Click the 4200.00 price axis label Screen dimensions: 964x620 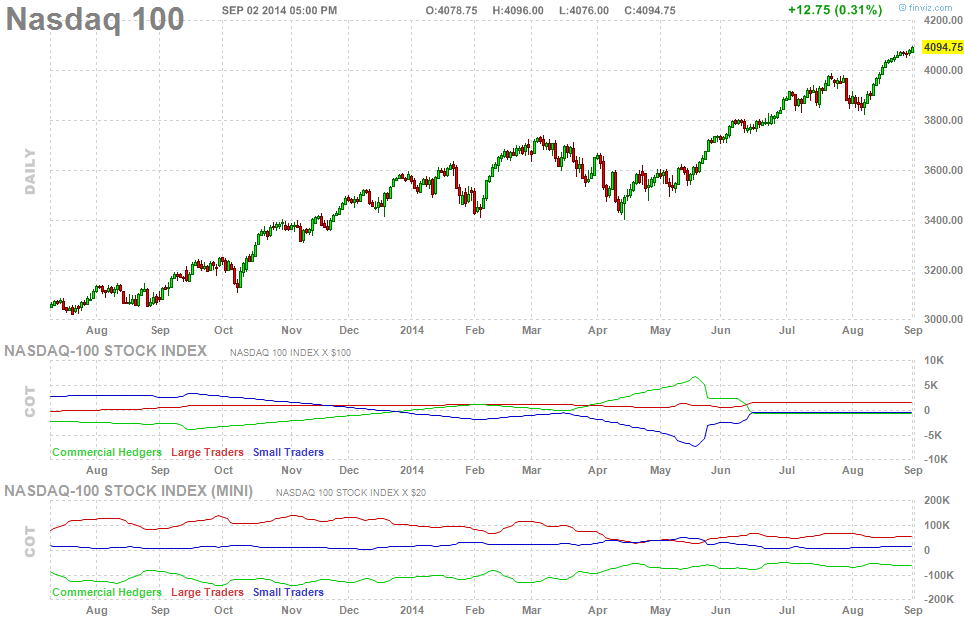pyautogui.click(x=943, y=20)
